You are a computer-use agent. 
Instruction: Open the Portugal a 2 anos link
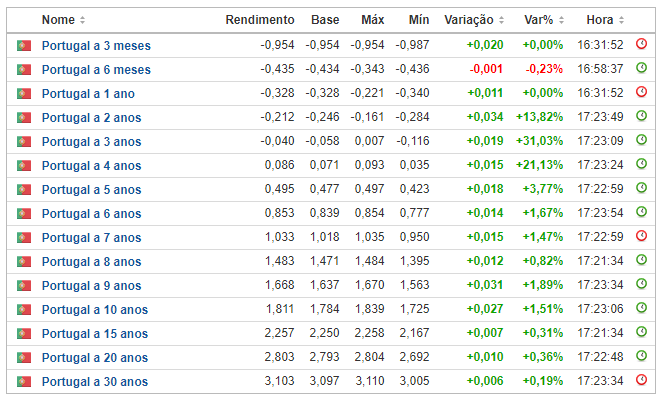[x=91, y=118]
